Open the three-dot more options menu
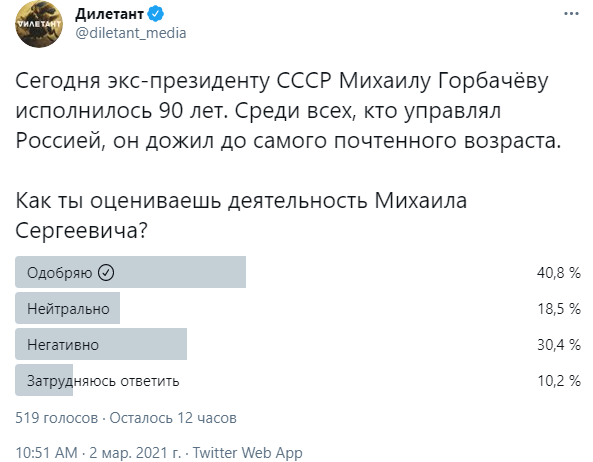593x462 pixels. (571, 14)
